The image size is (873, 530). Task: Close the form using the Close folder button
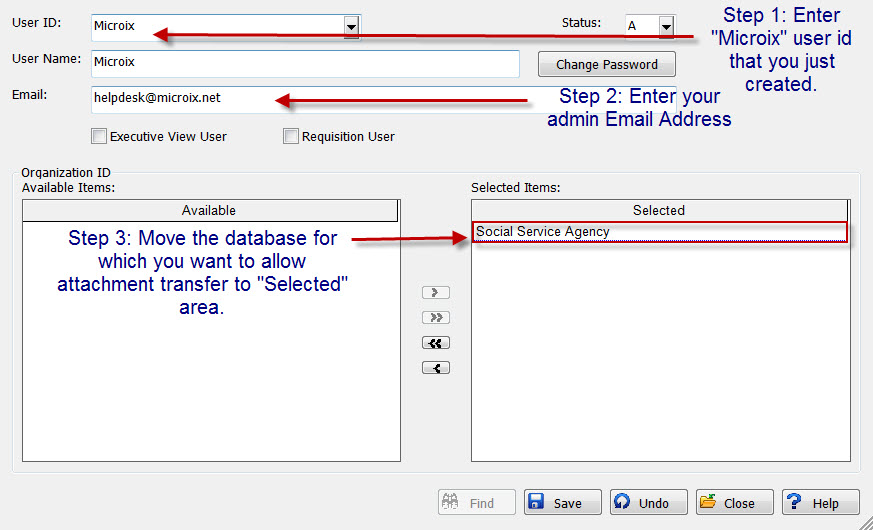tap(735, 503)
